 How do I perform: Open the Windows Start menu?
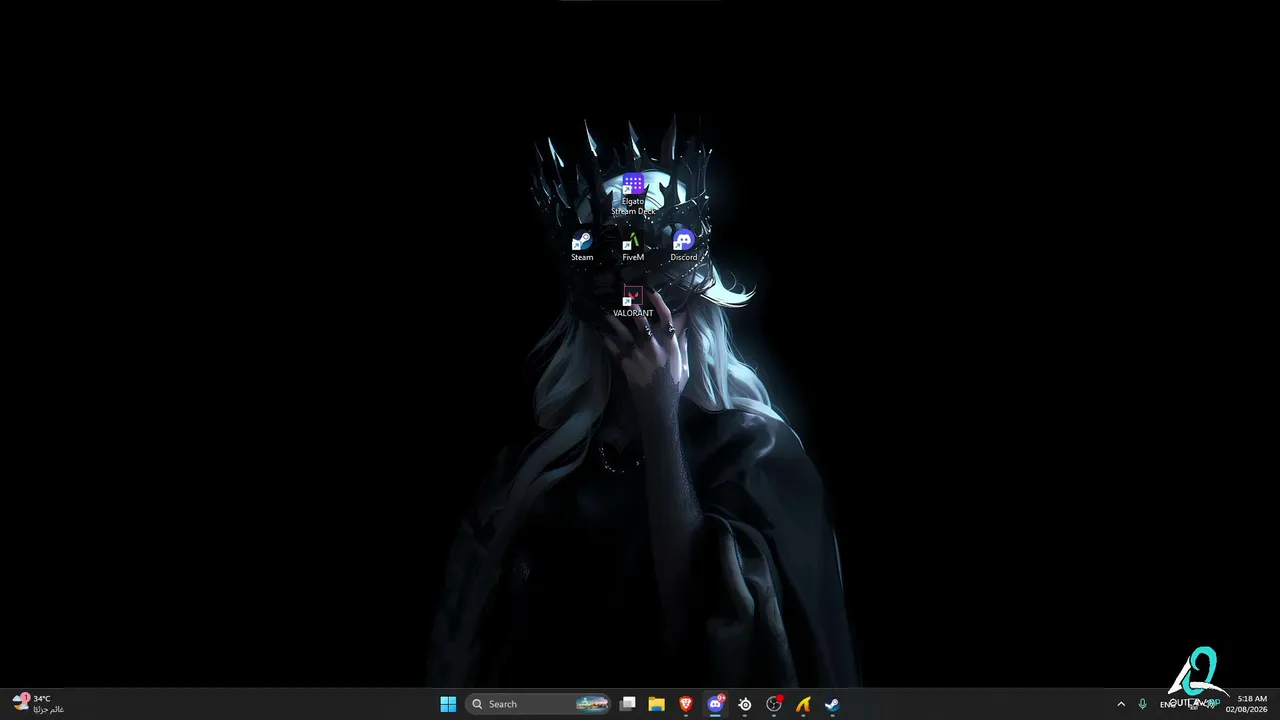(448, 704)
